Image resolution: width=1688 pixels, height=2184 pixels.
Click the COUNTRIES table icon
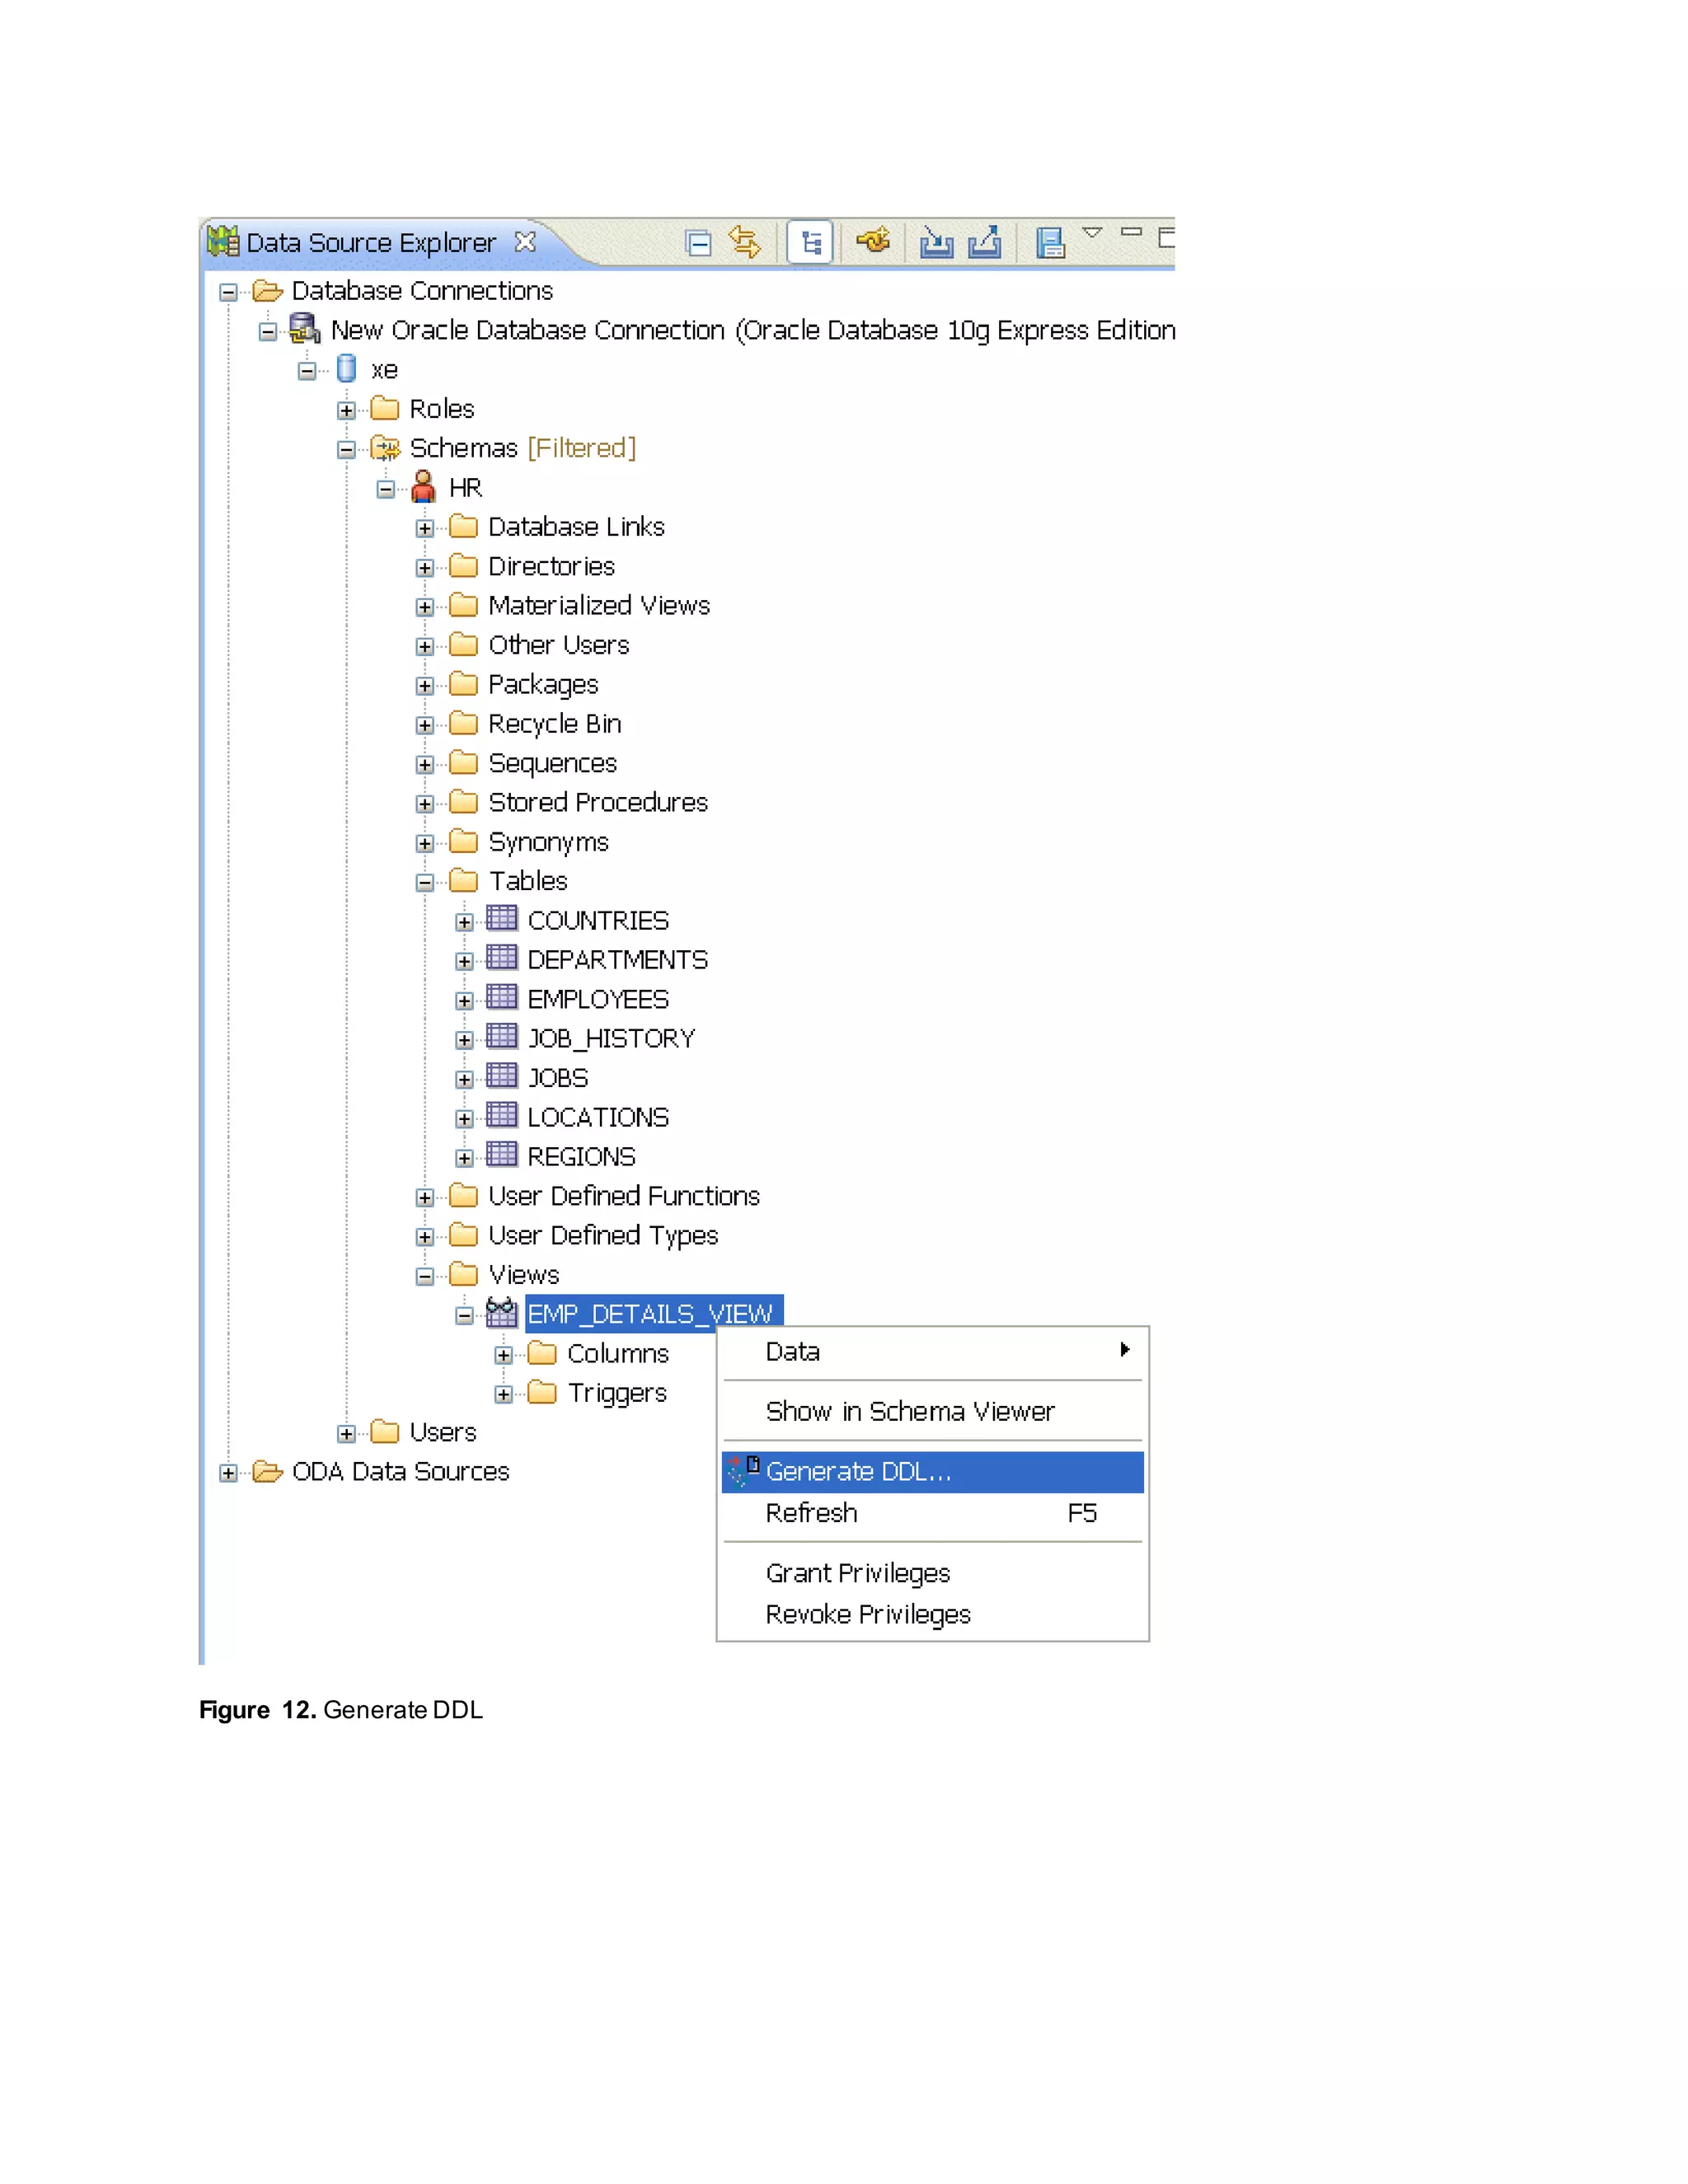click(502, 919)
